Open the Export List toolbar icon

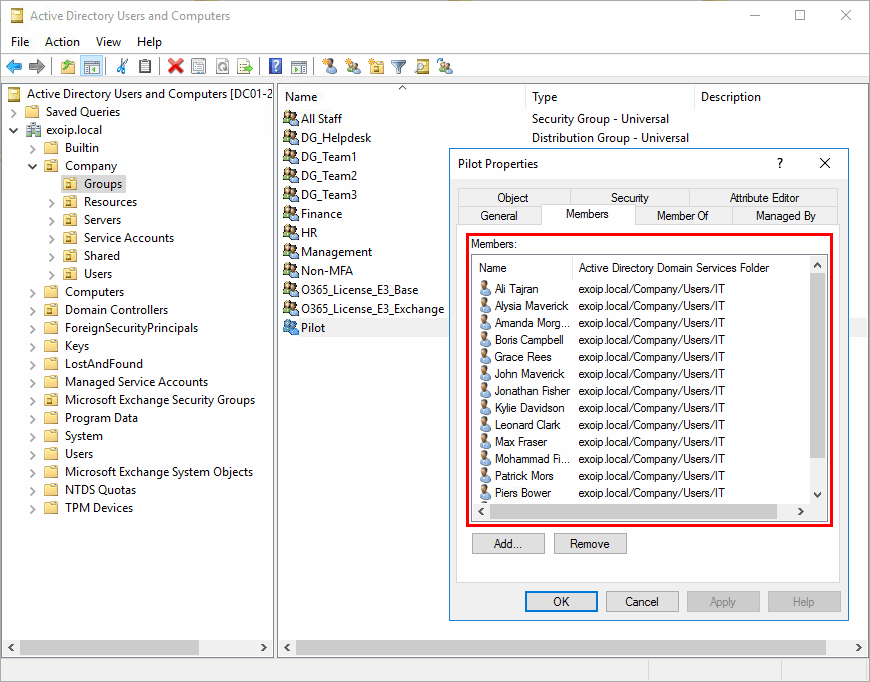tap(245, 66)
